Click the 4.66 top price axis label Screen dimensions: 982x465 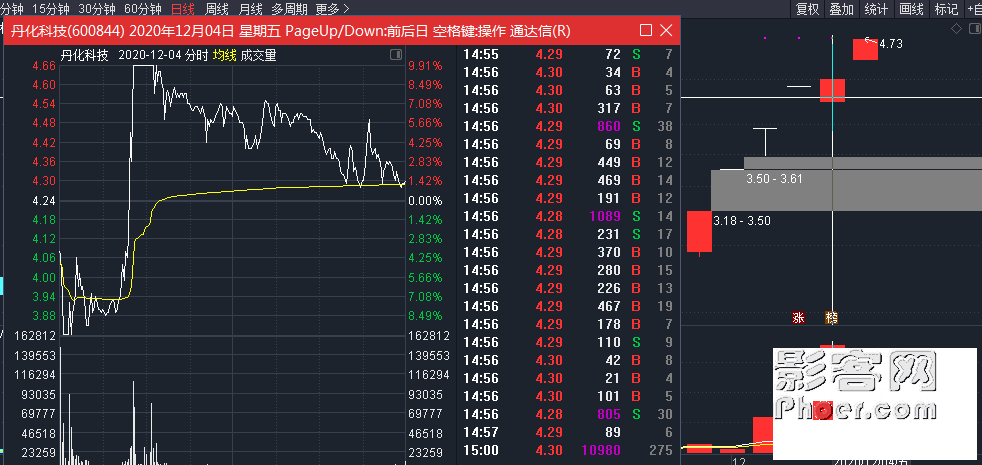tap(44, 66)
